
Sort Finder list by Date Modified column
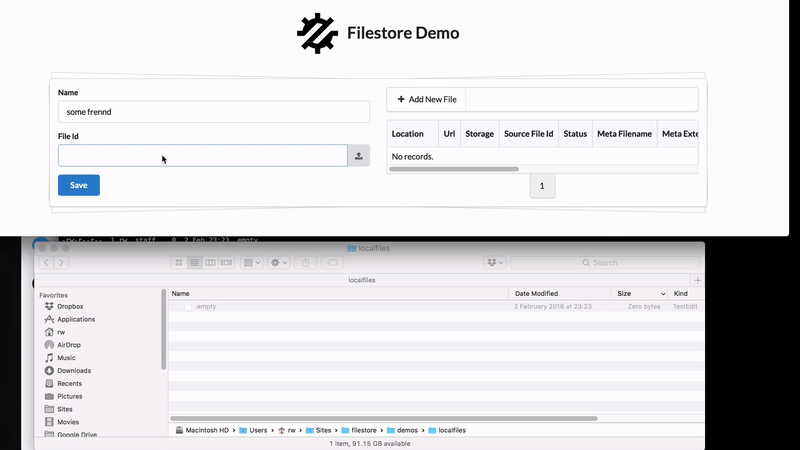click(x=560, y=293)
